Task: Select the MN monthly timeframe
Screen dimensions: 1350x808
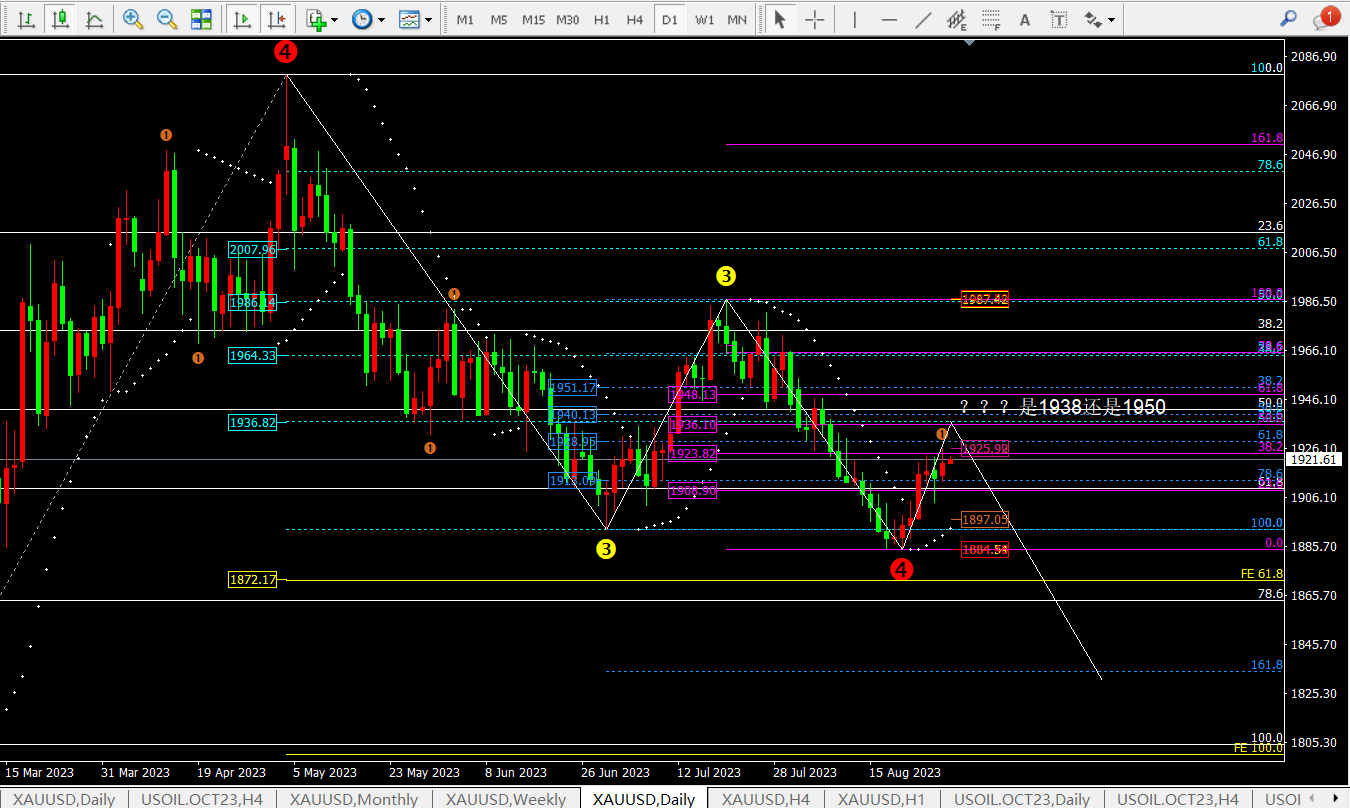Action: coord(737,19)
